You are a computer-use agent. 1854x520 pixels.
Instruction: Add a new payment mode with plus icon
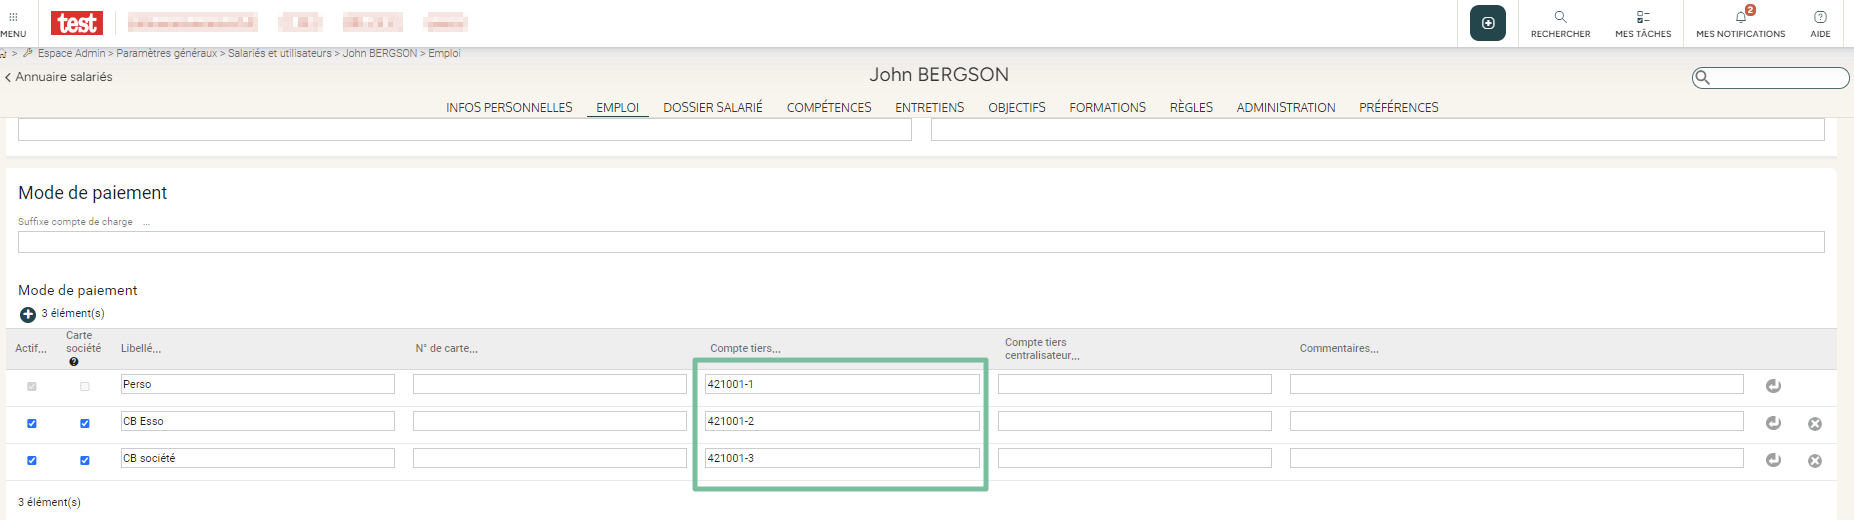point(28,315)
